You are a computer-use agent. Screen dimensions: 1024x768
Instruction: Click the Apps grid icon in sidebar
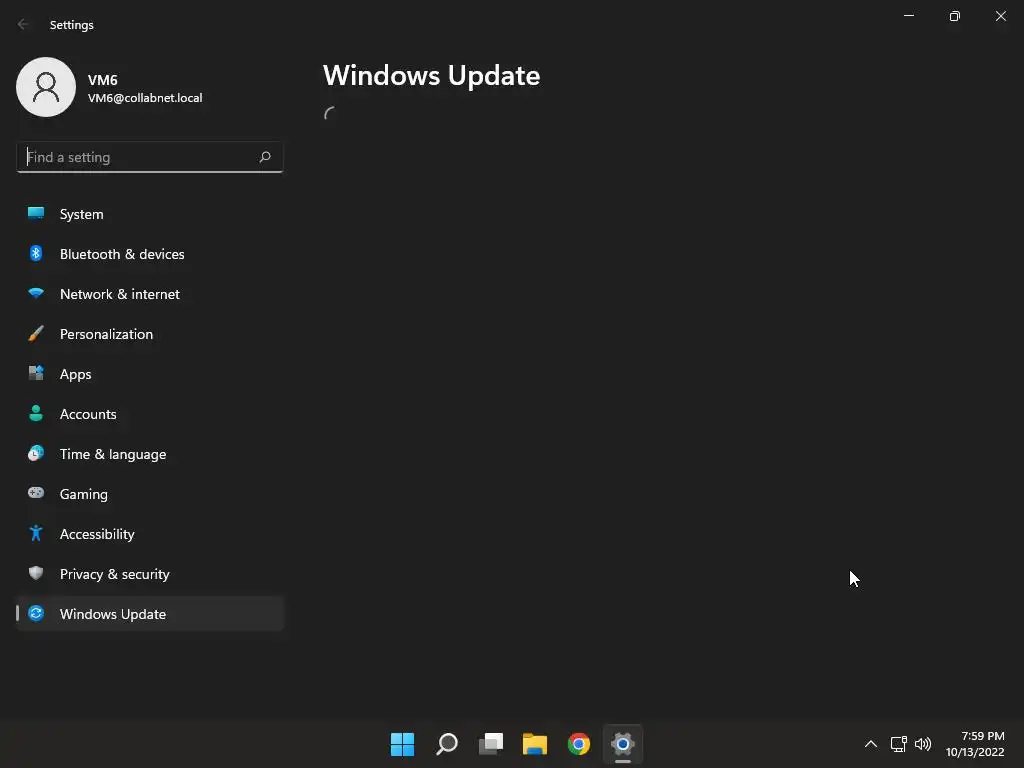coord(36,374)
